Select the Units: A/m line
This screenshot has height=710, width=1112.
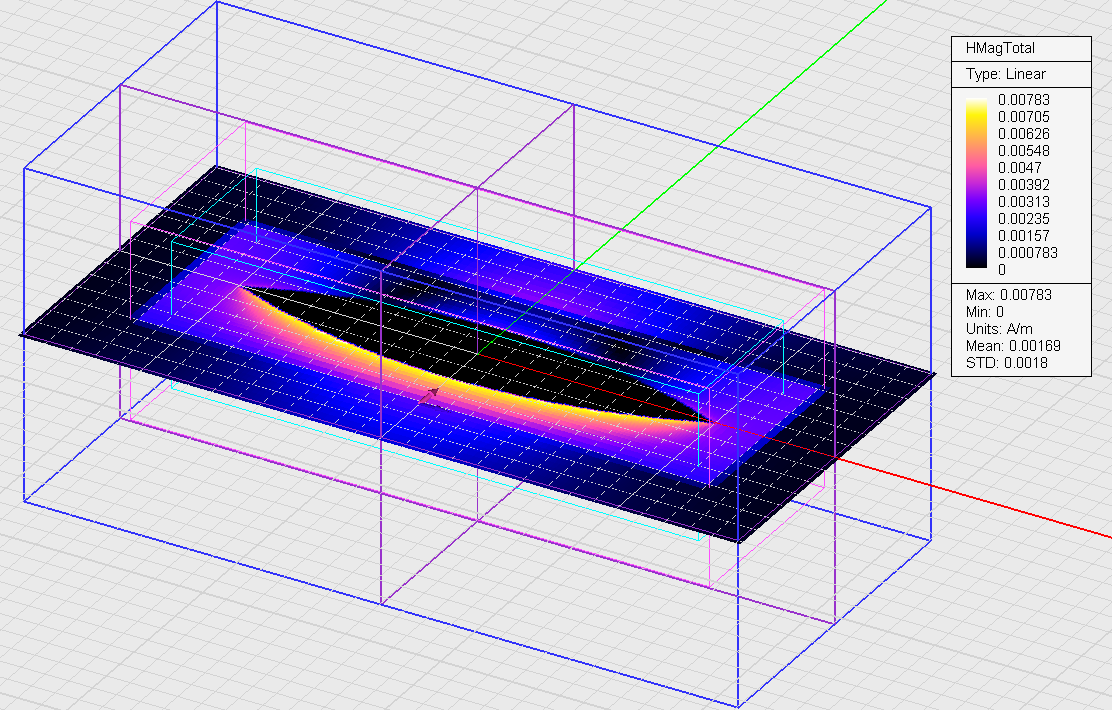tap(998, 329)
